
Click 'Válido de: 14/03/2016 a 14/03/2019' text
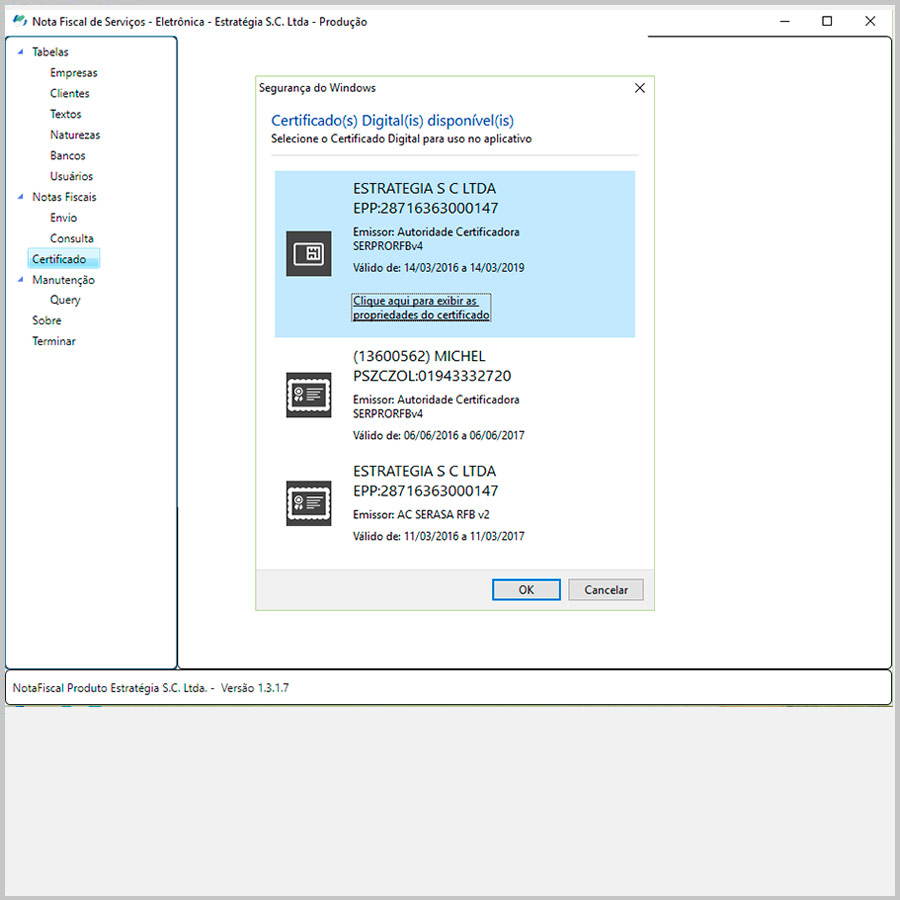pos(439,267)
